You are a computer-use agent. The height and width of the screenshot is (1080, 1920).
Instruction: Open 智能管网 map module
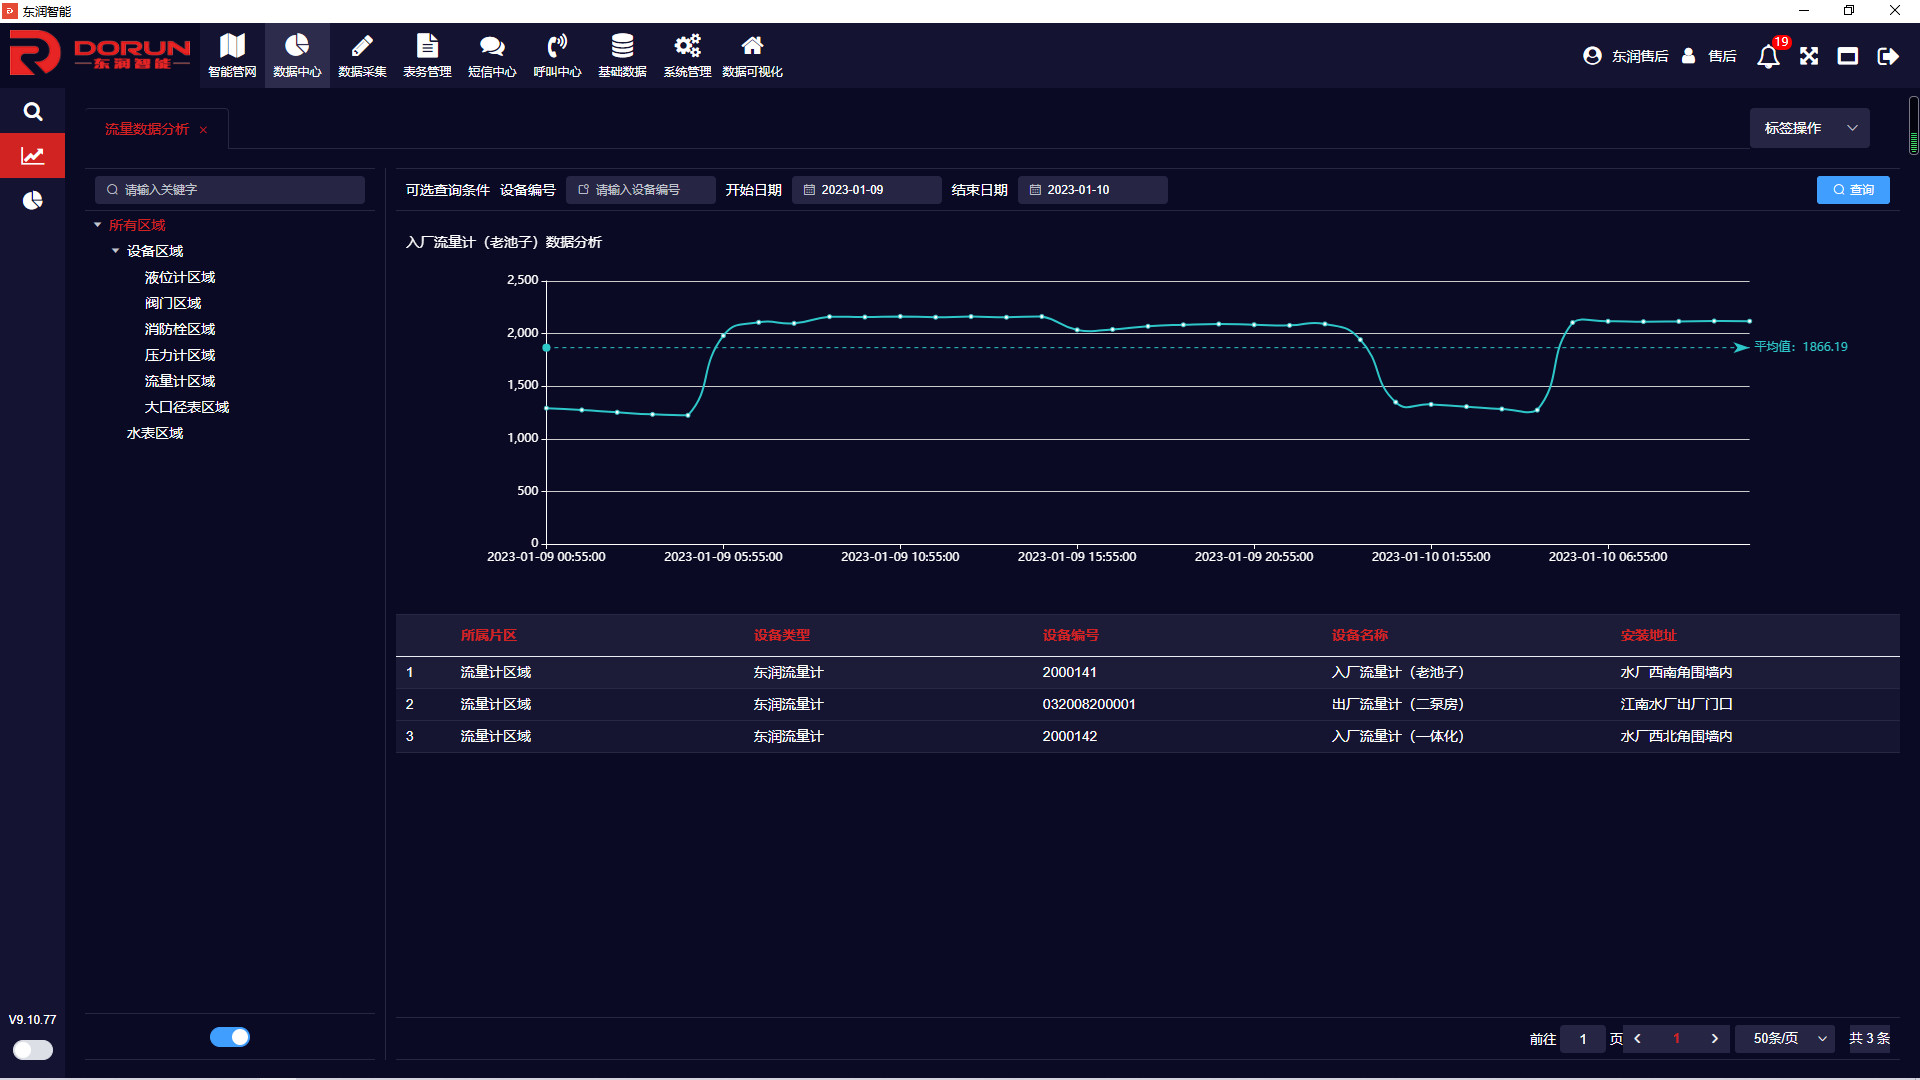[x=232, y=55]
